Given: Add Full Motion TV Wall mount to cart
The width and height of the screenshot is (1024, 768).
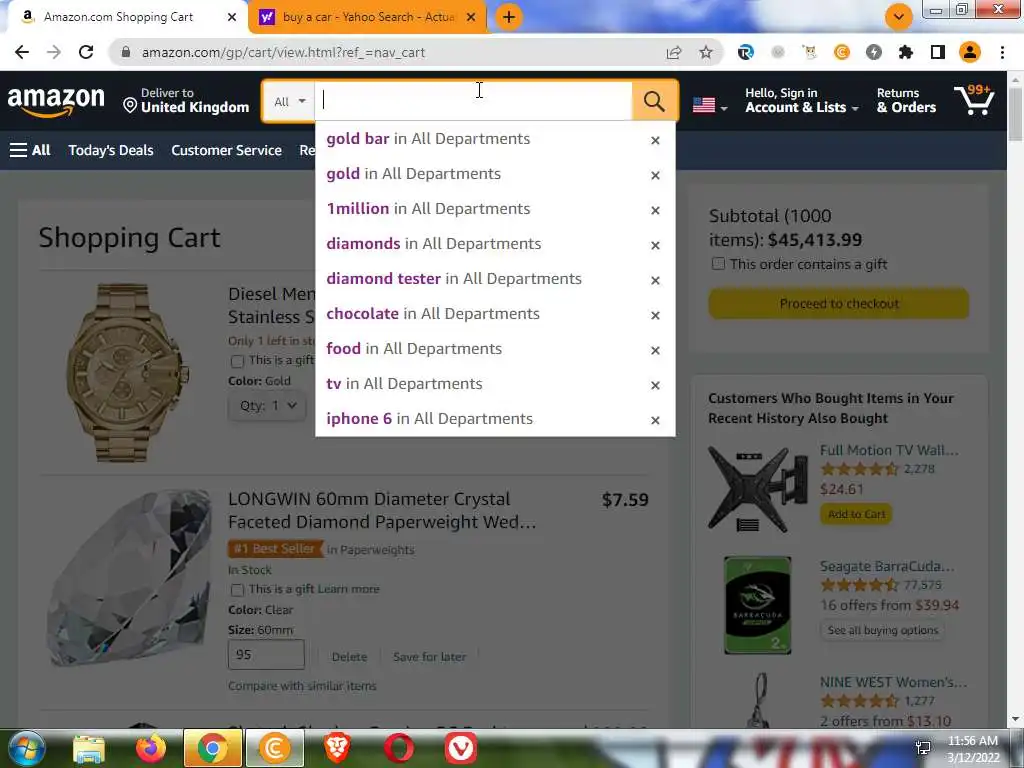Looking at the screenshot, I should (856, 514).
